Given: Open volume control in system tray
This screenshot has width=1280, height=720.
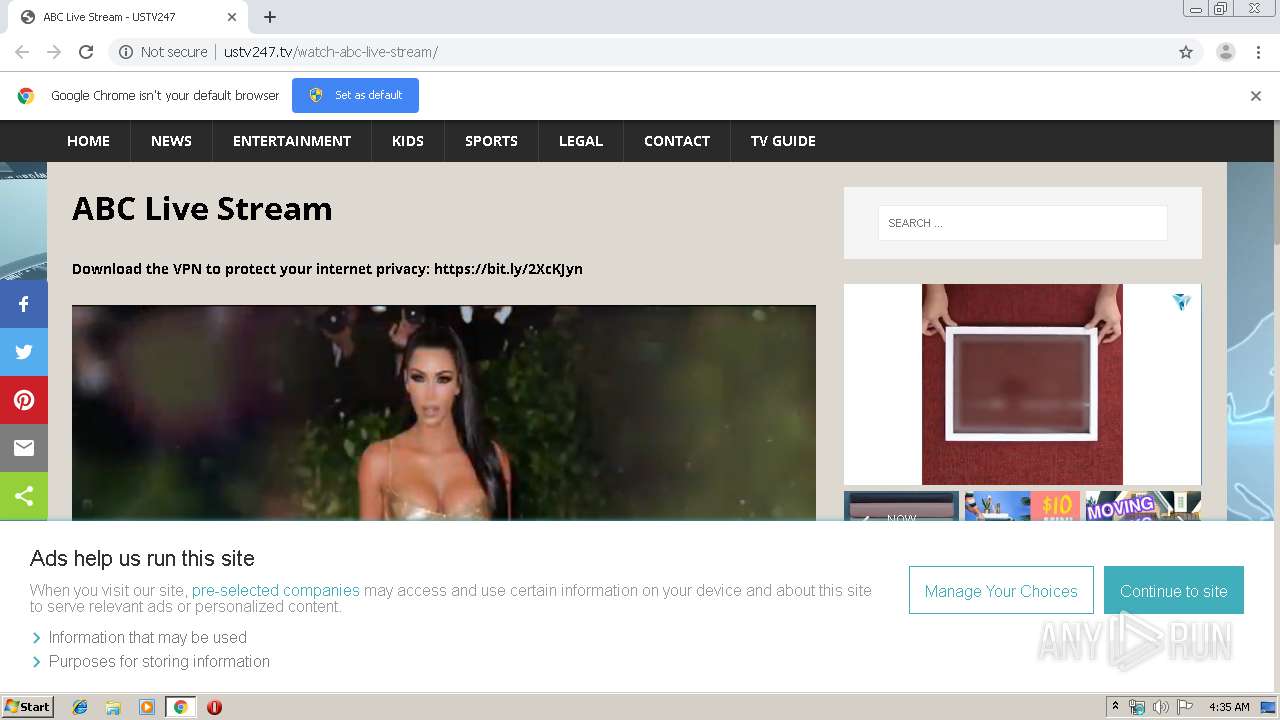Looking at the screenshot, I should click(x=1161, y=707).
